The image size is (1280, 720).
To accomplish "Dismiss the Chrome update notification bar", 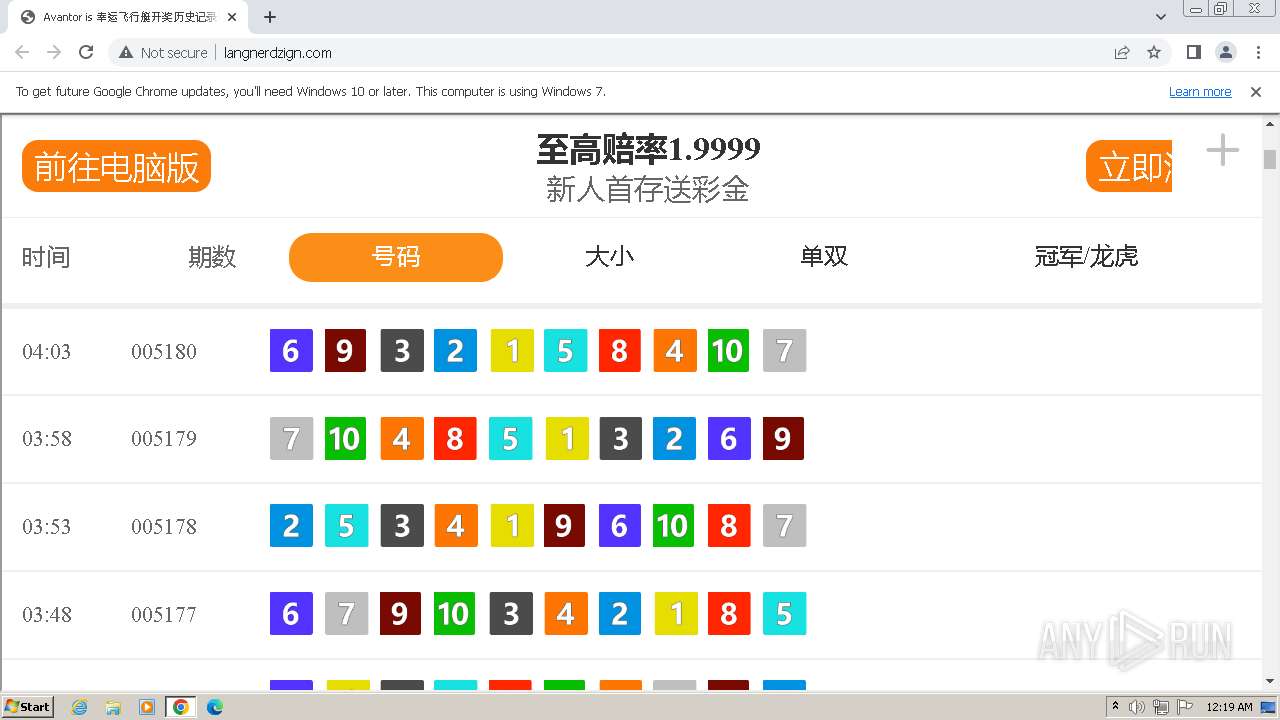I will (1256, 91).
